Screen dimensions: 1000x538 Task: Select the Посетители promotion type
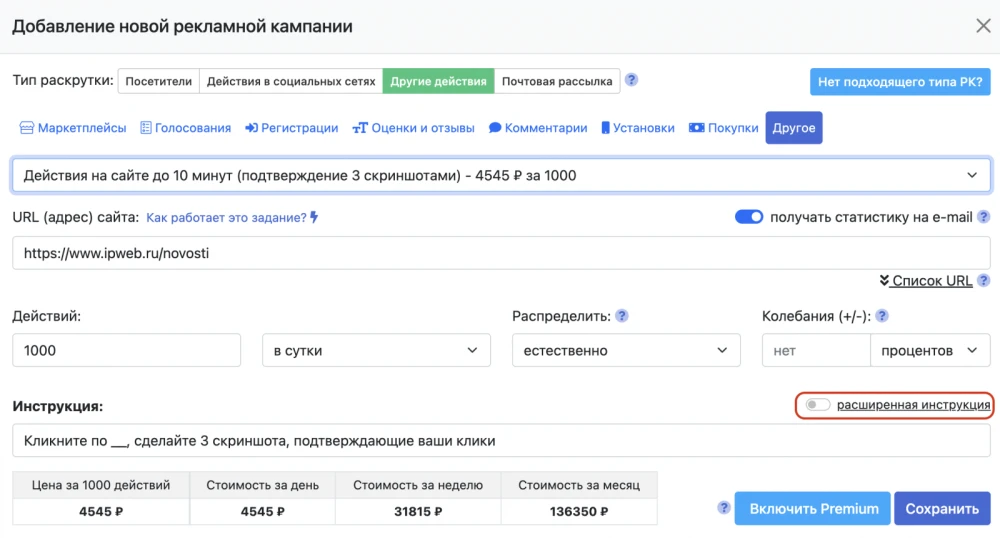click(x=159, y=81)
